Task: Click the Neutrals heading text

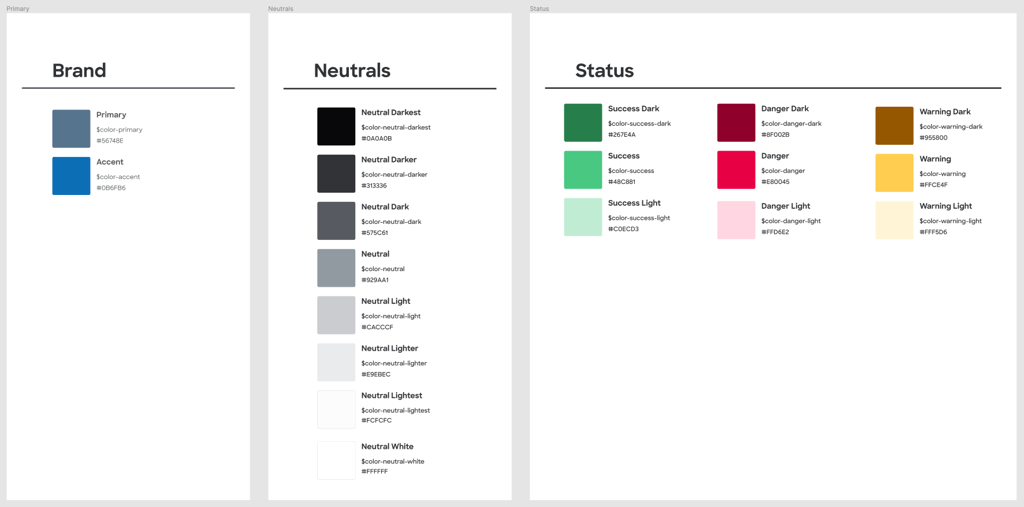Action: pyautogui.click(x=352, y=71)
